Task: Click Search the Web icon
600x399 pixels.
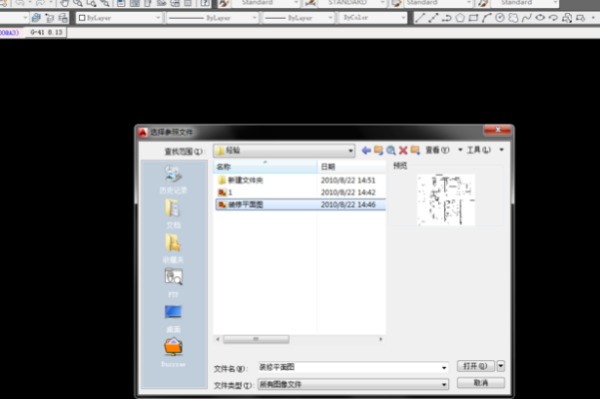Action: coord(391,150)
